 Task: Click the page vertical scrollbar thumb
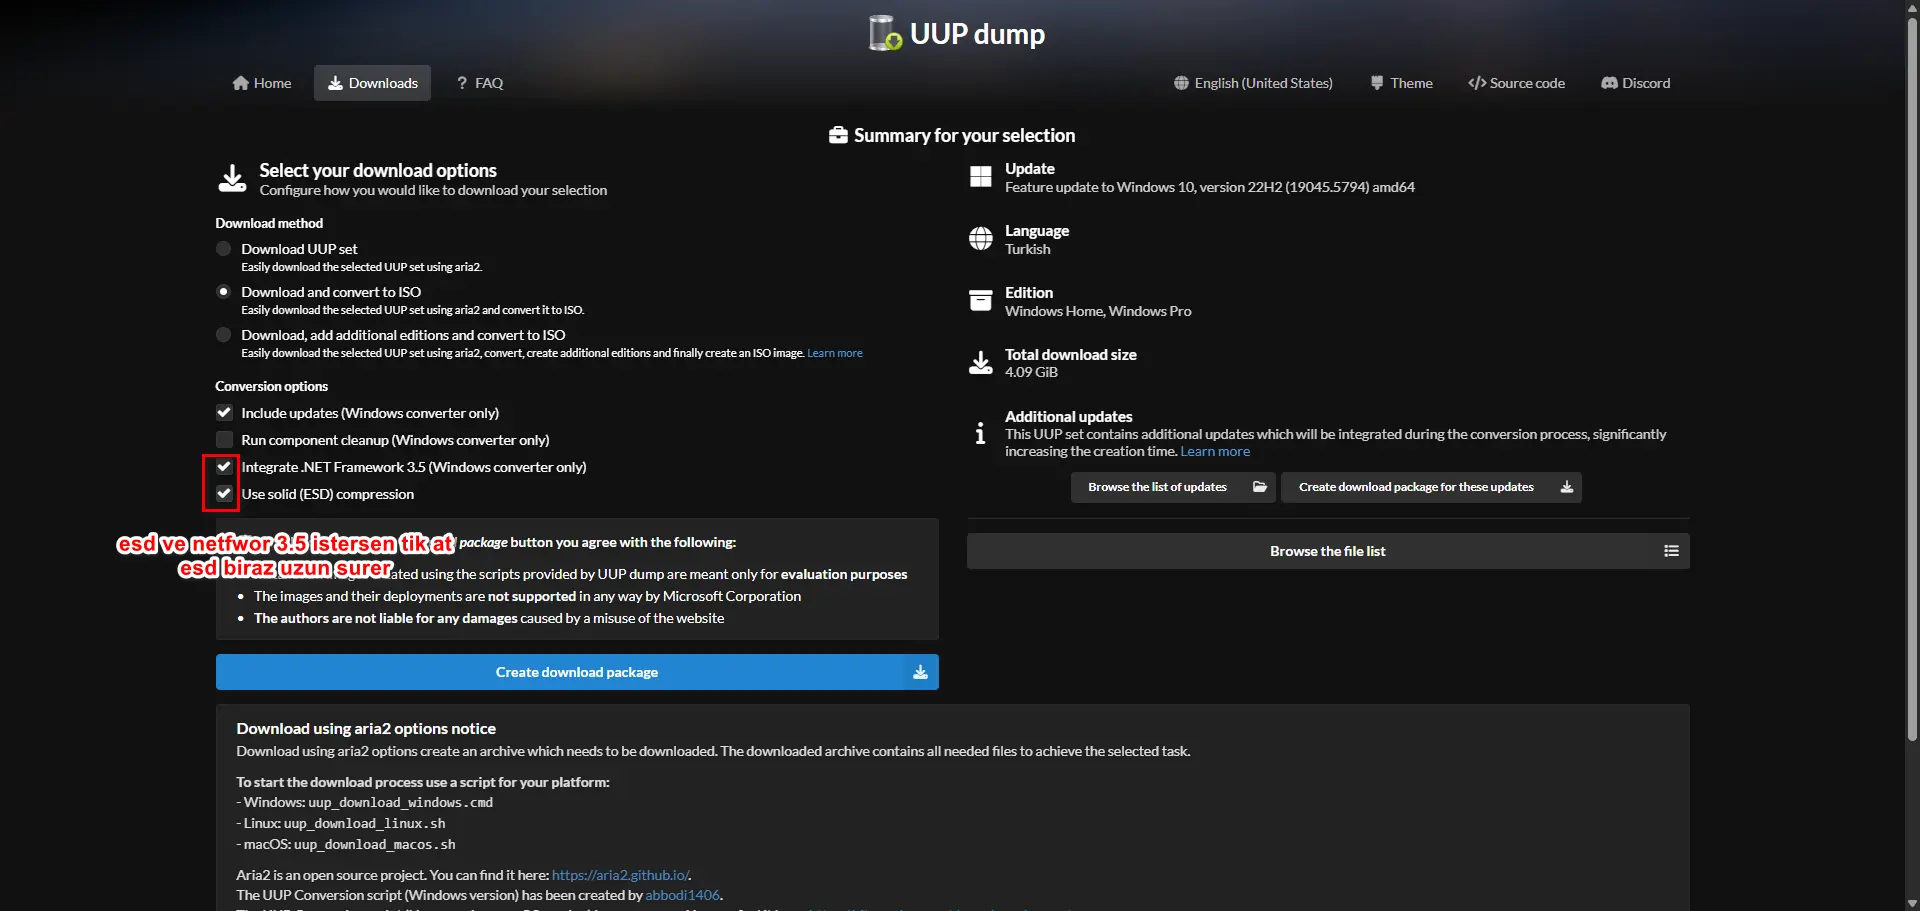(x=1911, y=378)
